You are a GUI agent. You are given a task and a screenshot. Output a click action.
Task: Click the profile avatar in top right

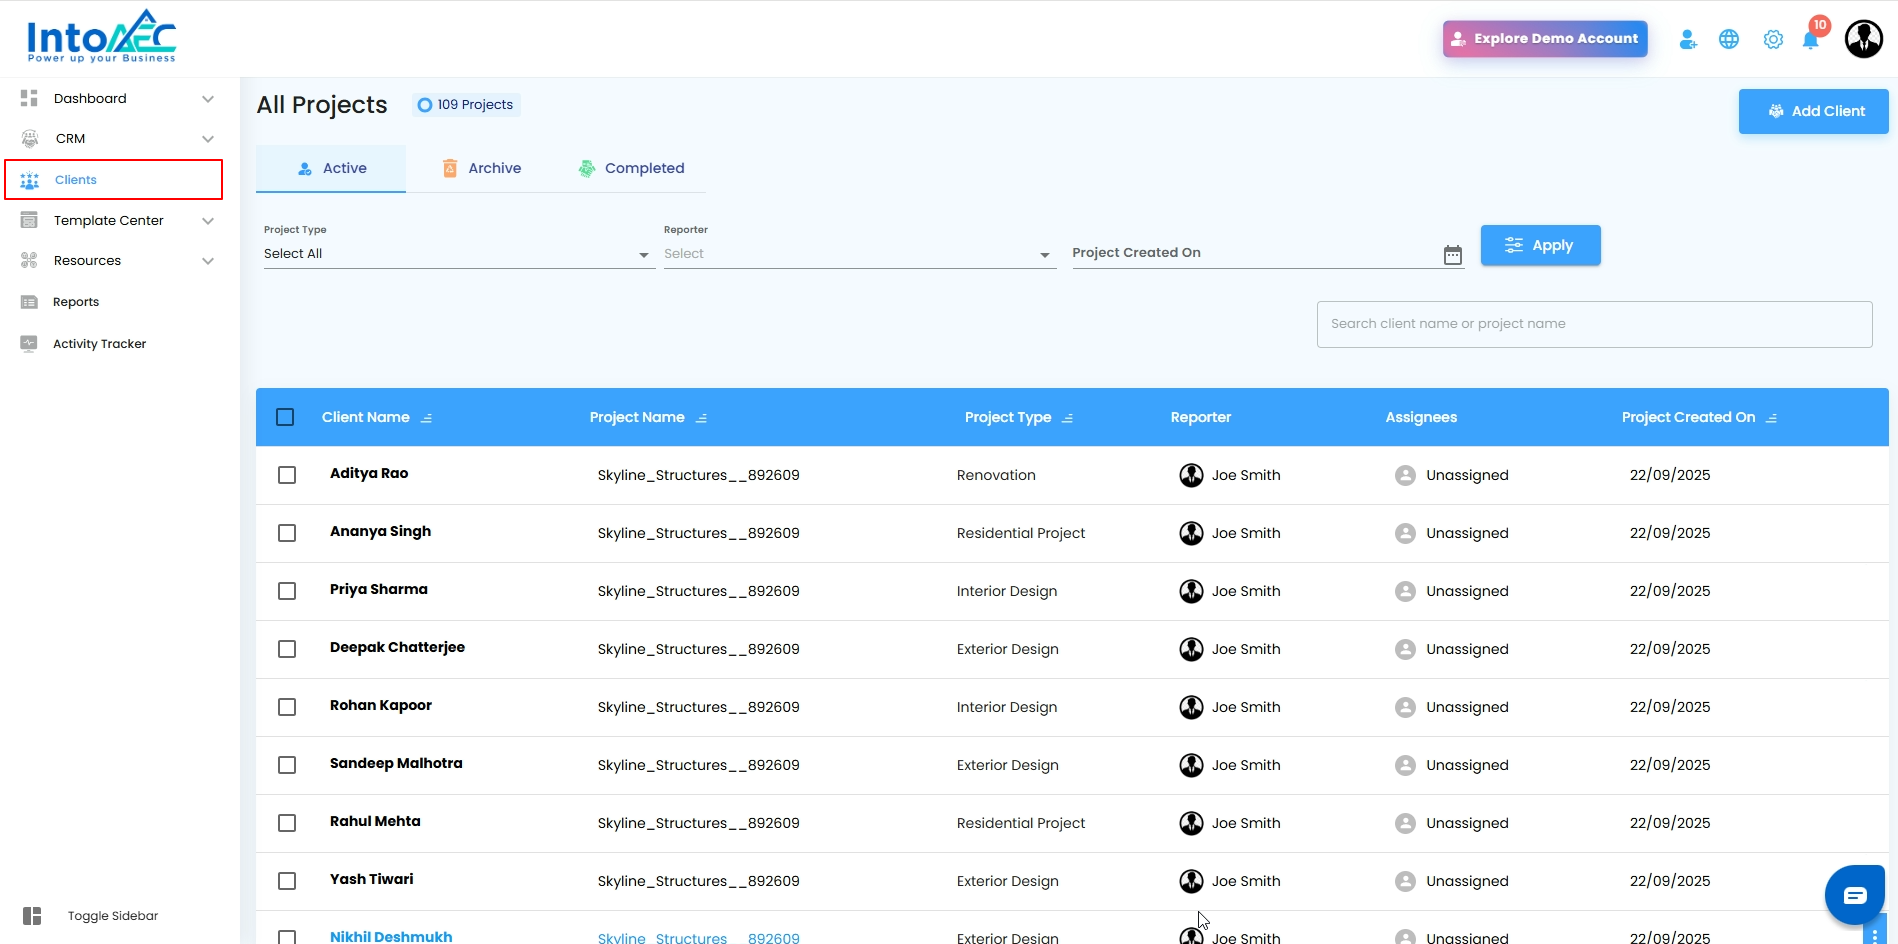click(1863, 40)
